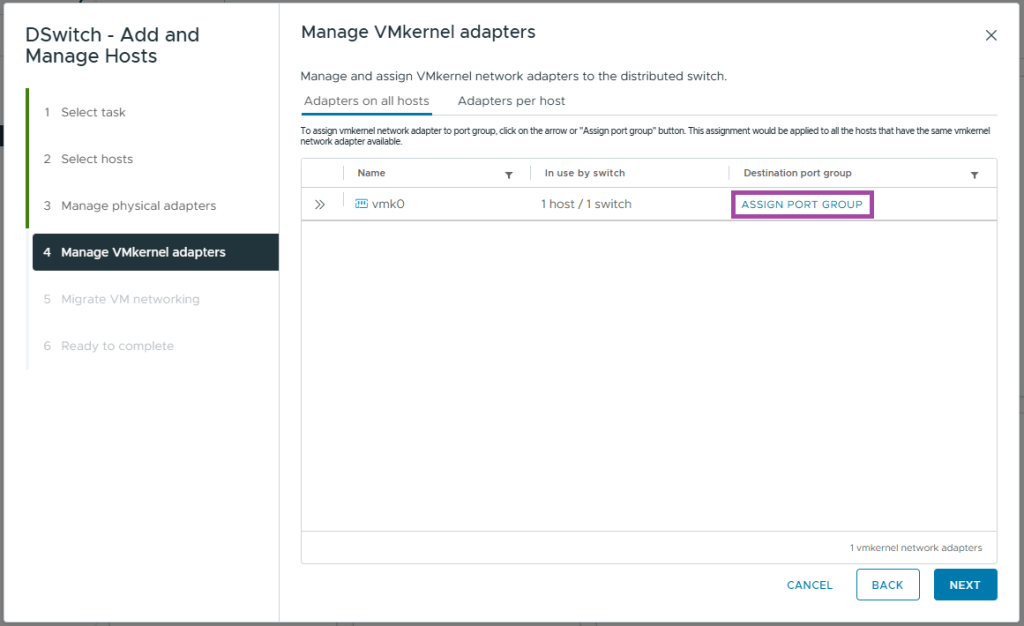The image size is (1024, 626).
Task: Select step 4 Manage VMkernel adapters
Action: coord(143,252)
